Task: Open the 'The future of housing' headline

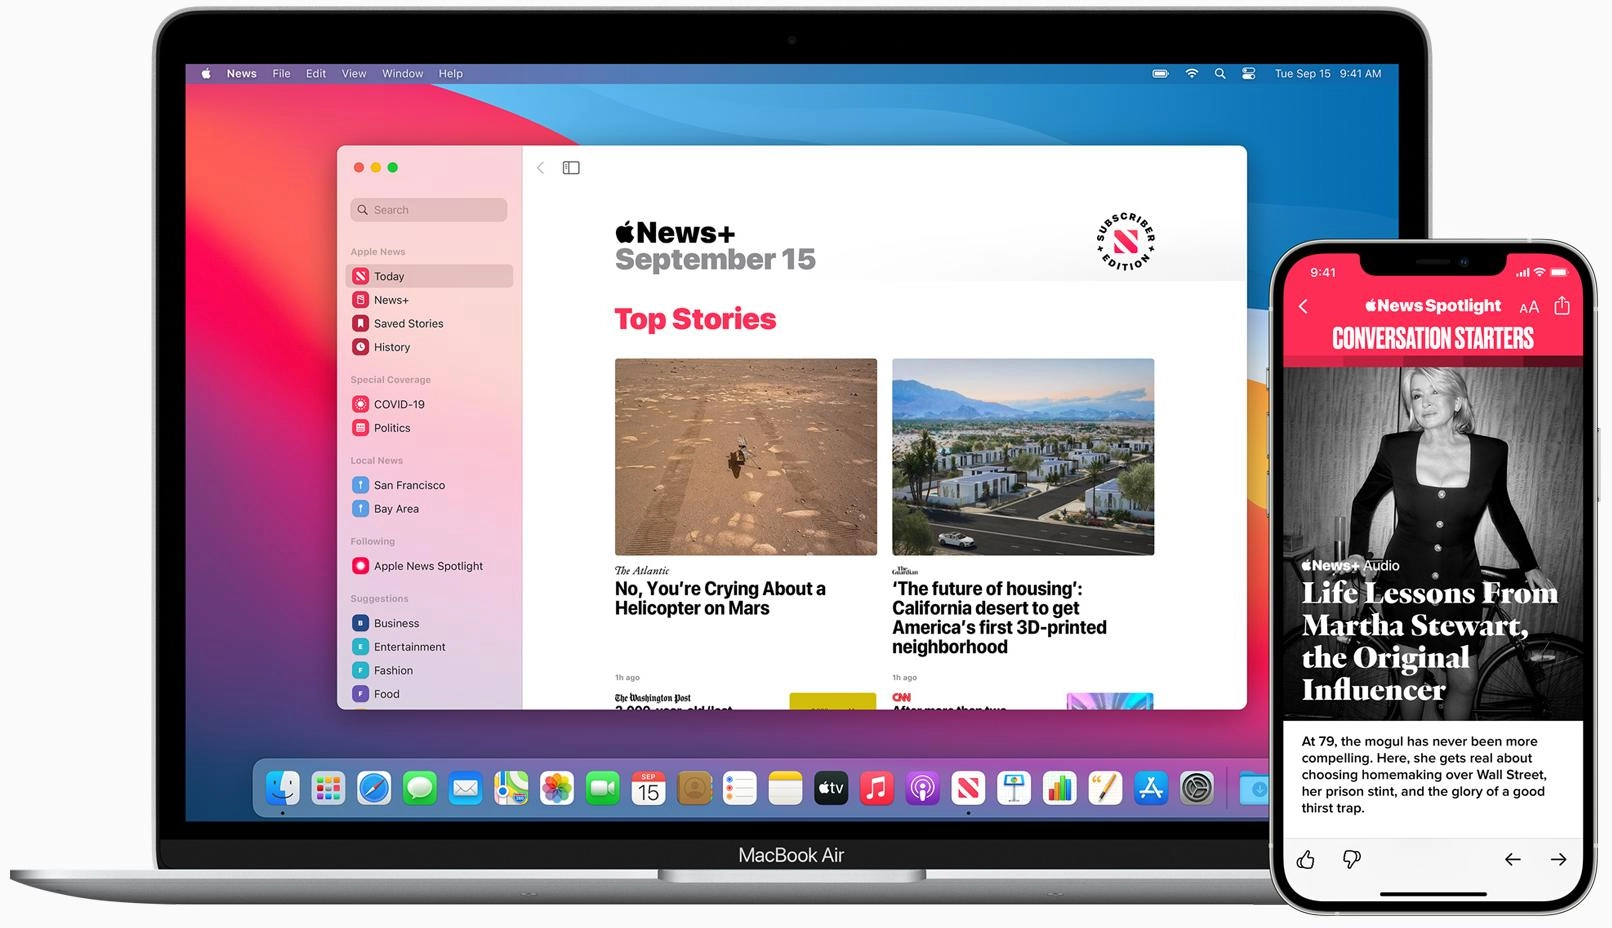Action: click(1000, 618)
